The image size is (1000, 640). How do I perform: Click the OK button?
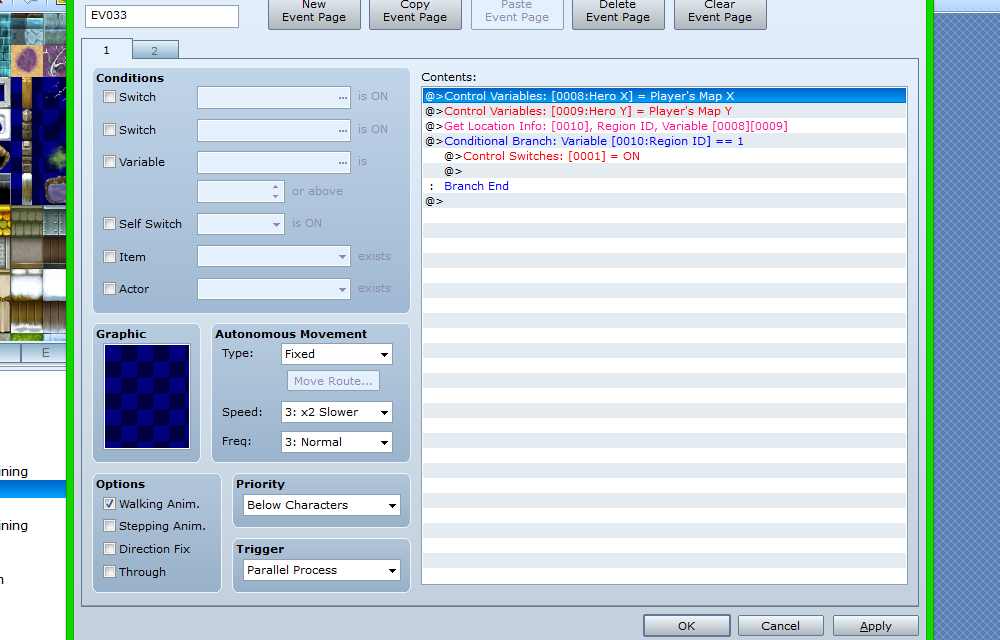686,626
